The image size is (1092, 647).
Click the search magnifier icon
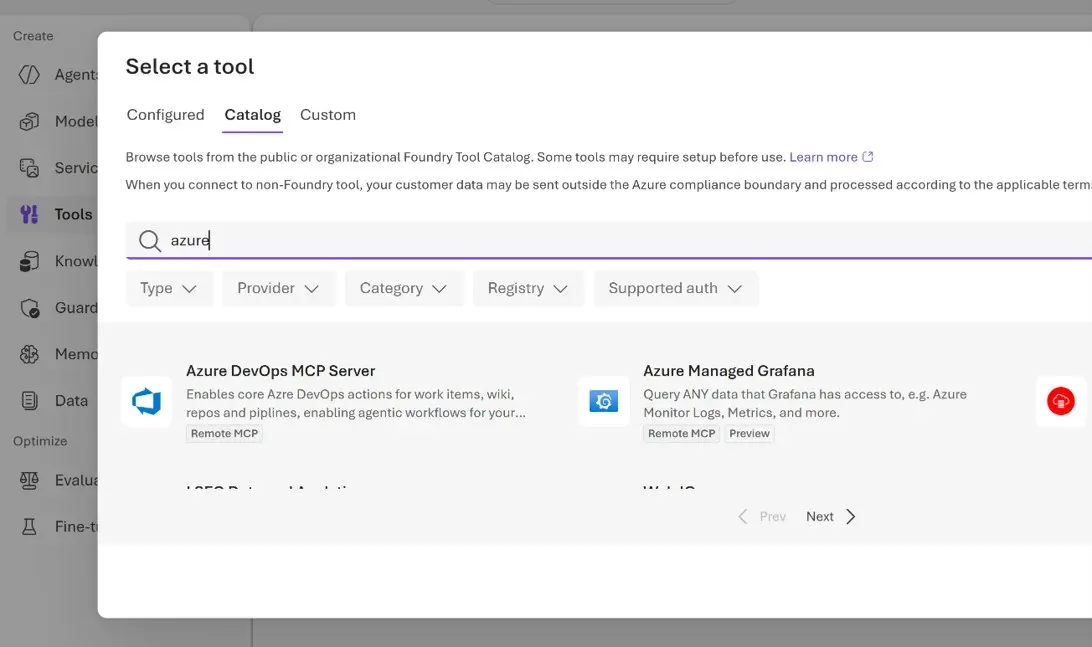(149, 241)
